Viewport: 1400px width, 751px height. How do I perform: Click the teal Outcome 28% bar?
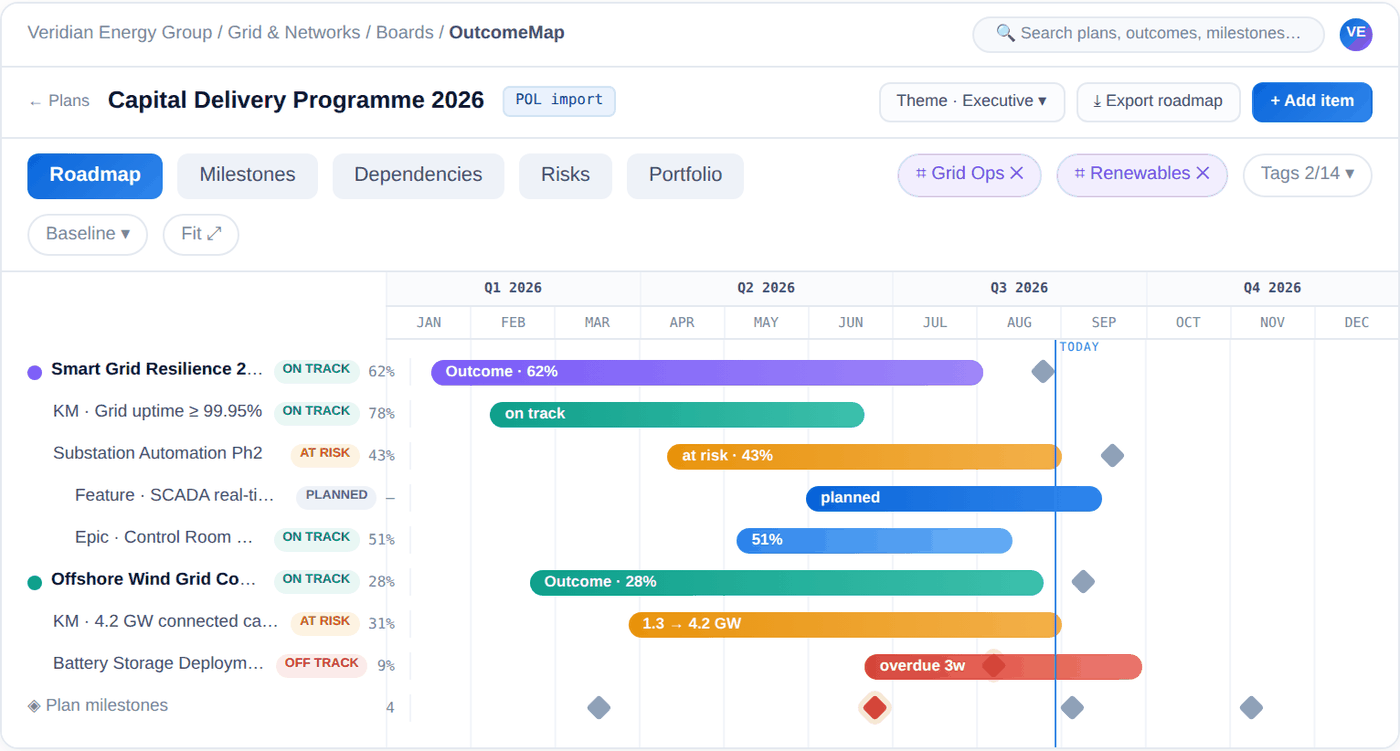(786, 582)
